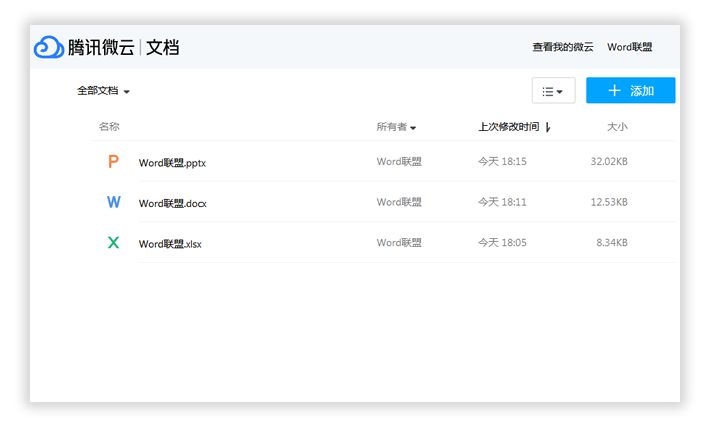Select the owner cell of Word联盟.docx

pyautogui.click(x=399, y=202)
